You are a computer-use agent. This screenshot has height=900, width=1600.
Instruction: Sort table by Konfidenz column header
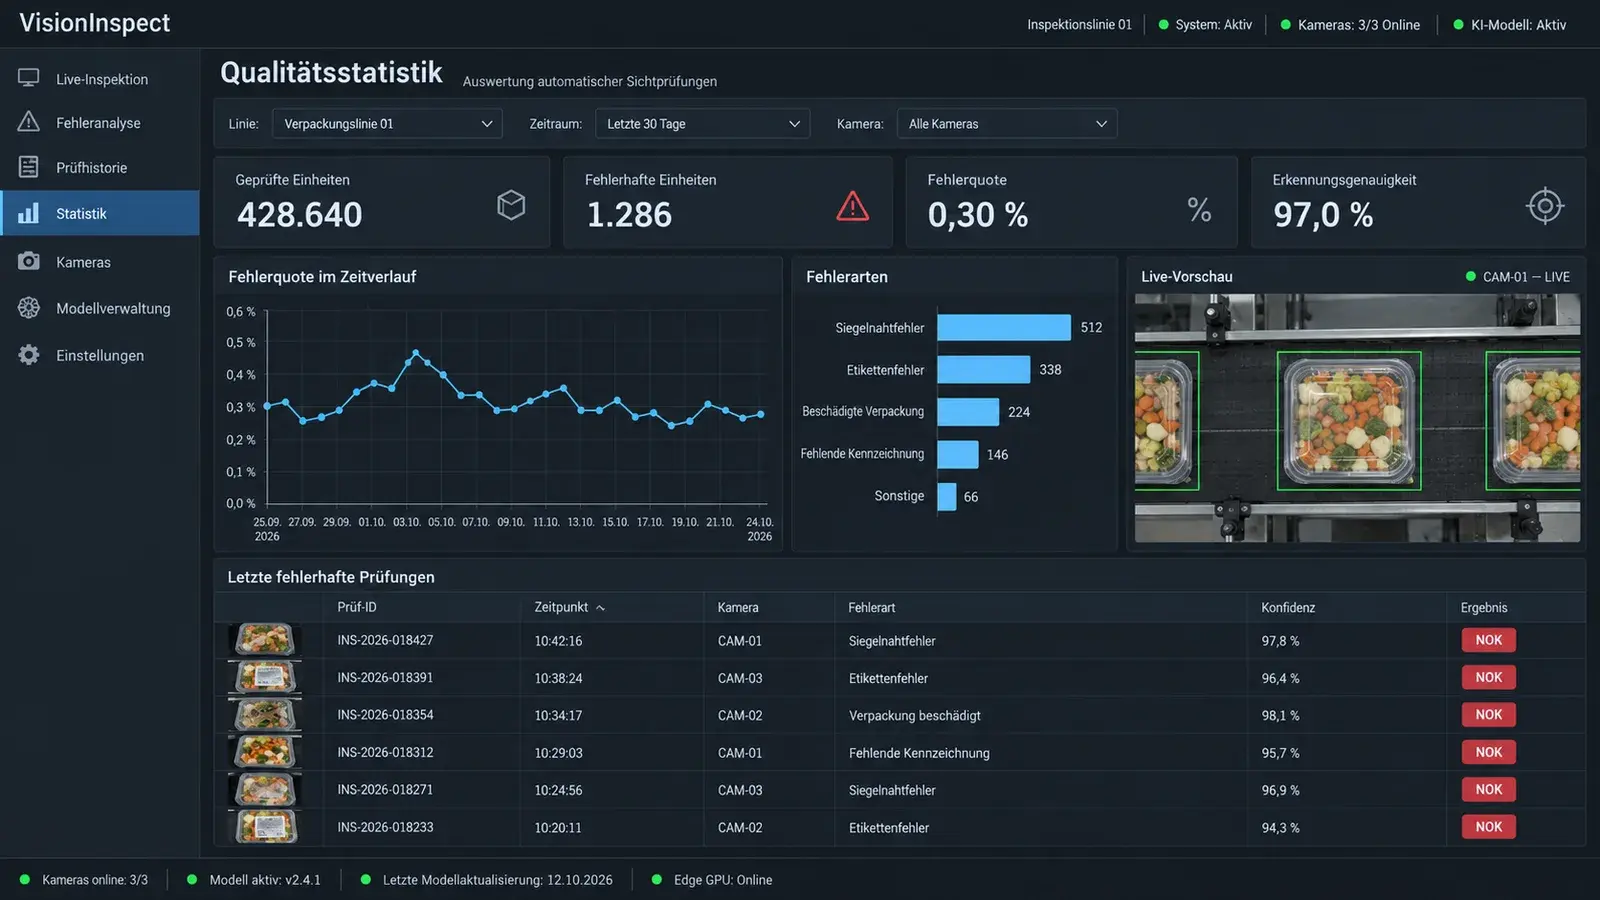1288,608
